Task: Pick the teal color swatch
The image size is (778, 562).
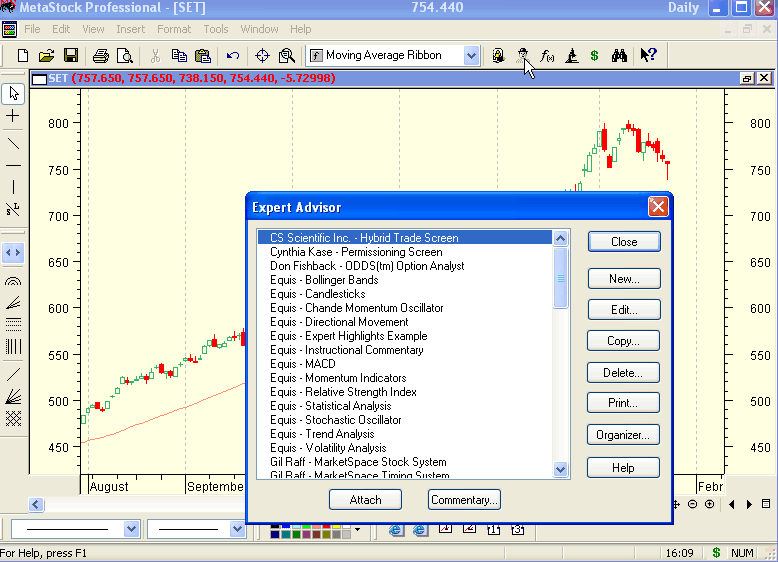Action: tap(285, 534)
